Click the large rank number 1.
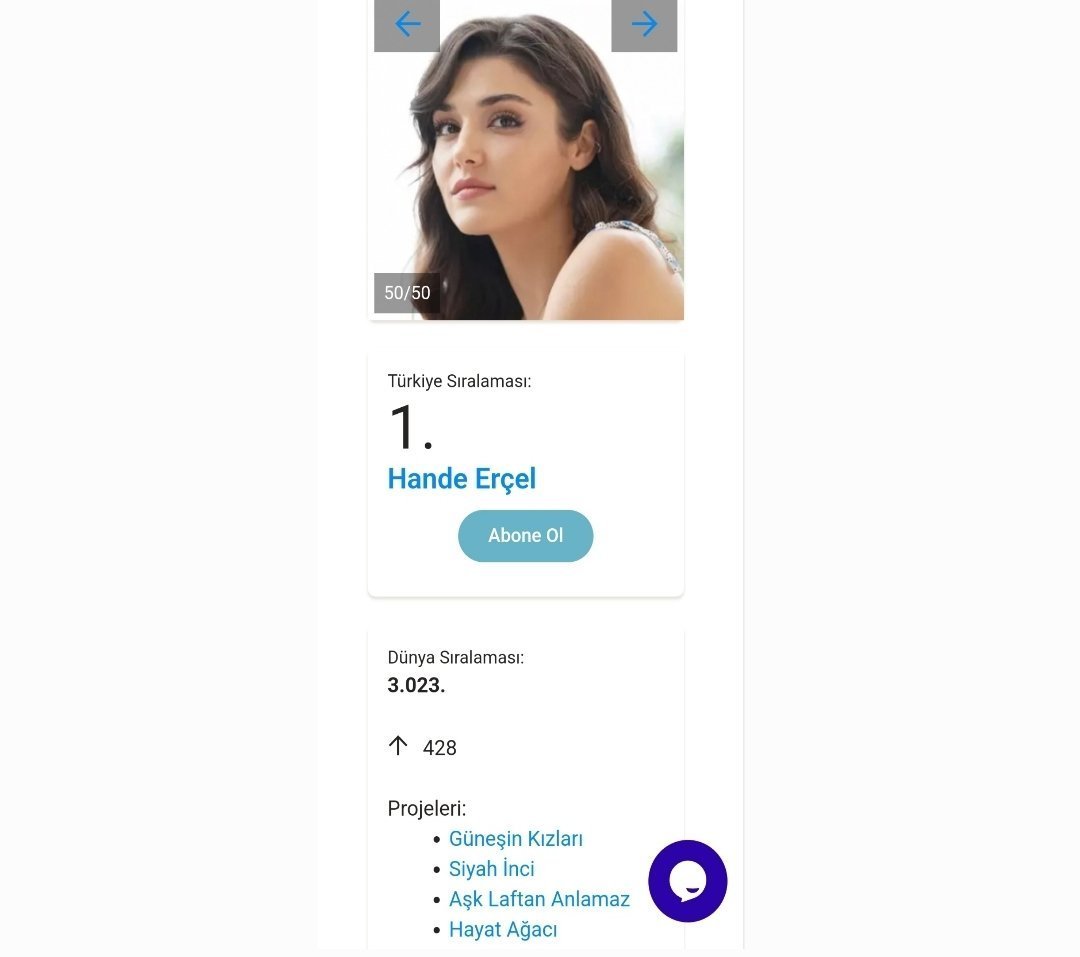 (x=411, y=427)
